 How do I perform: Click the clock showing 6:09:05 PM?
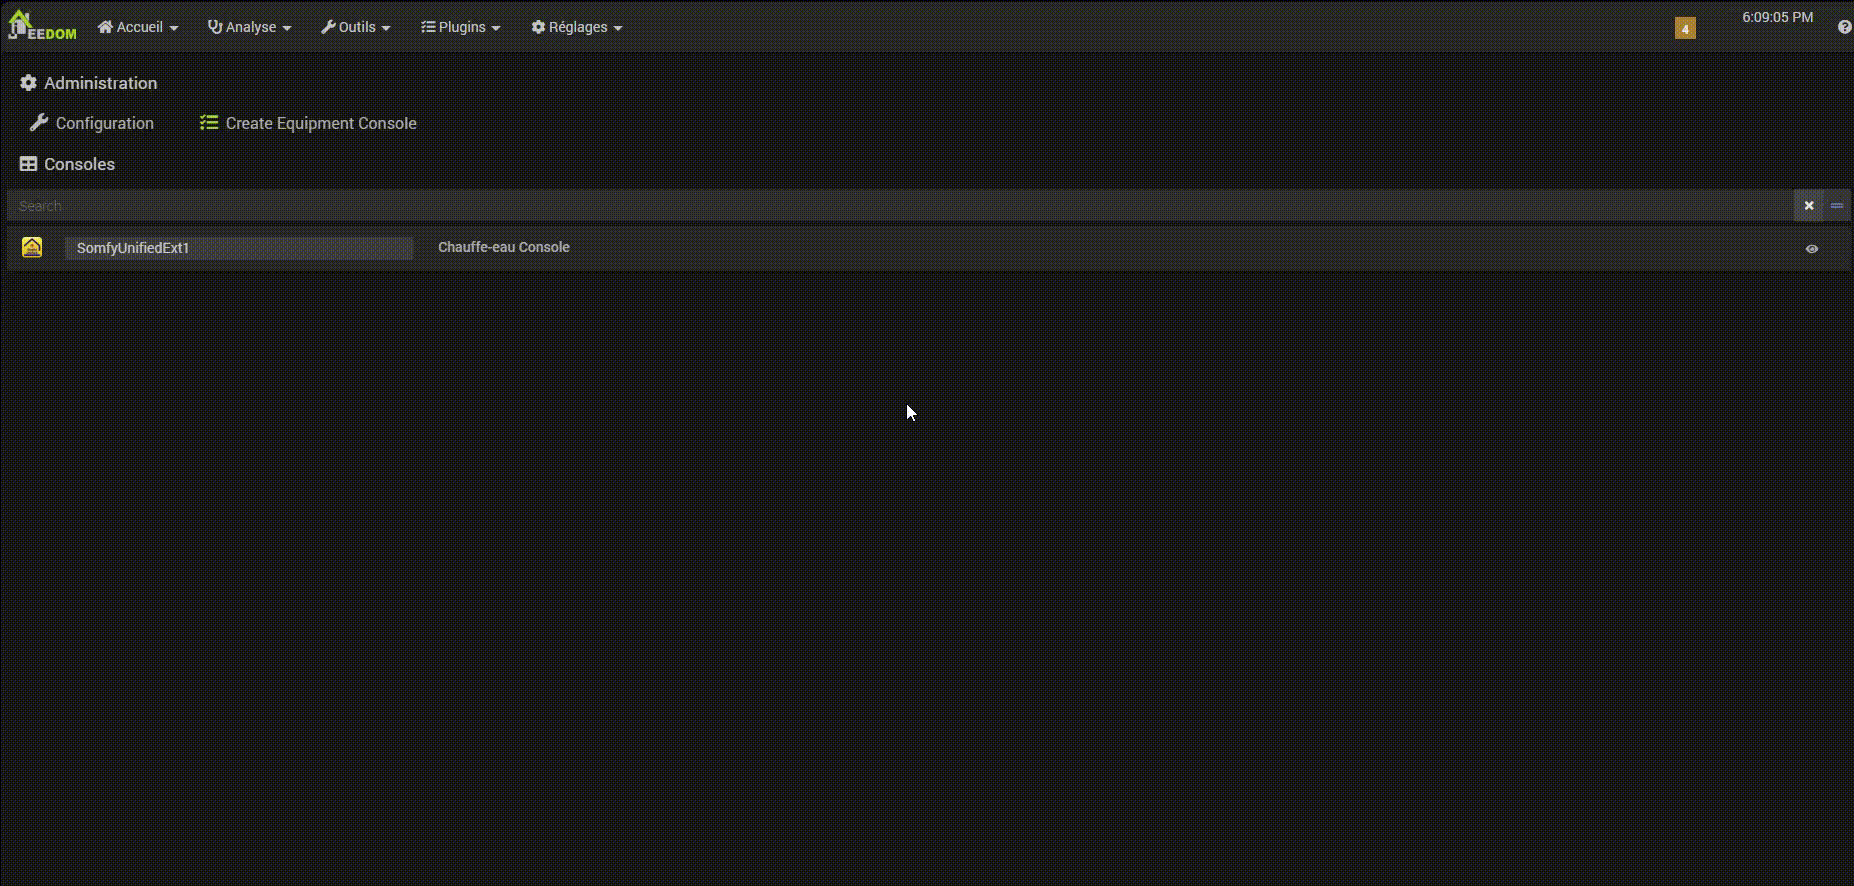point(1777,17)
